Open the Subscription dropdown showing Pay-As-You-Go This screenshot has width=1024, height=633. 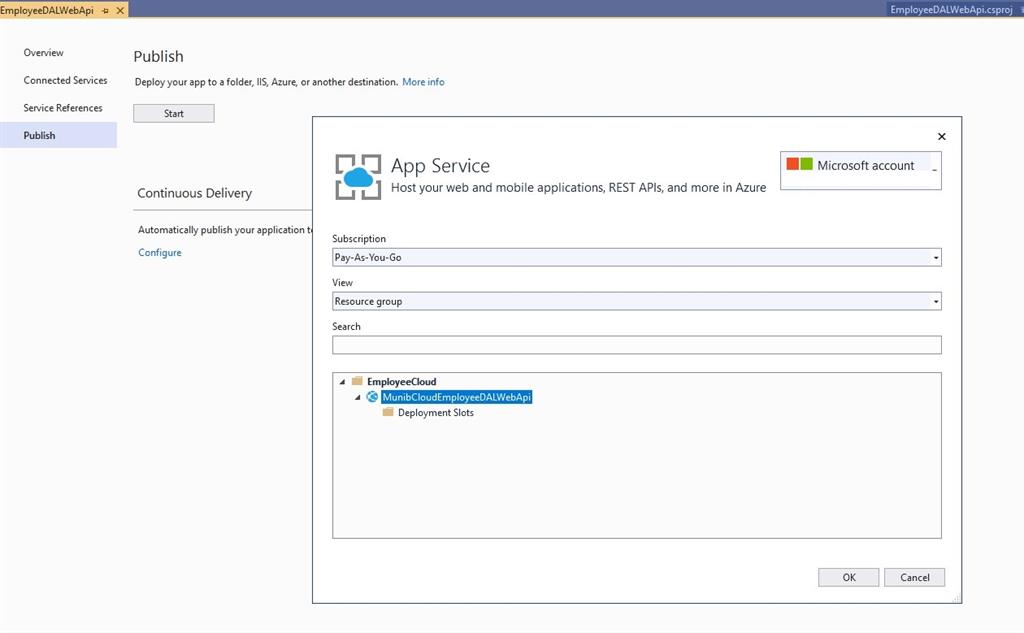pyautogui.click(x=936, y=257)
